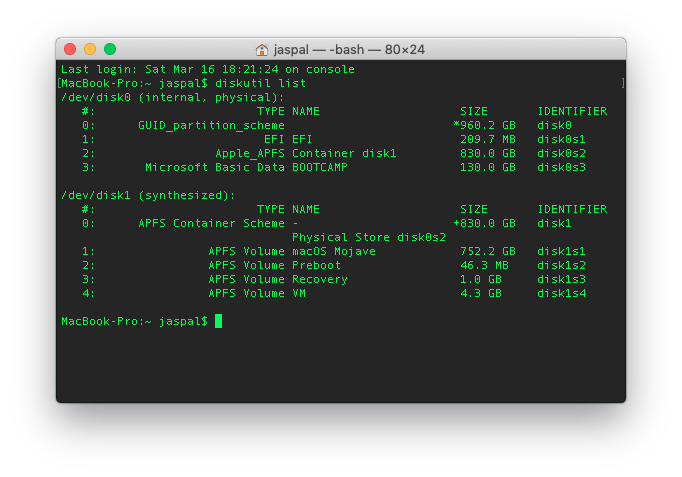Click the '209.7 MB' size value
The height and width of the screenshot is (477, 682).
488,139
